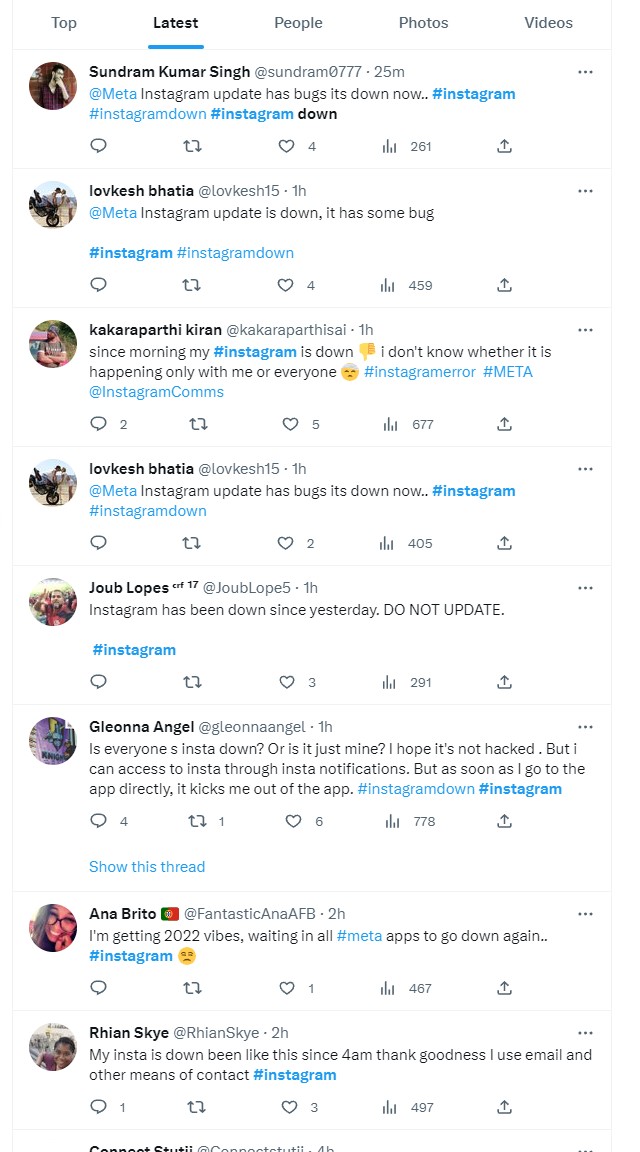This screenshot has width=640, height=1152.
Task: Expand more options on Ana Brito's tweet
Action: [586, 914]
